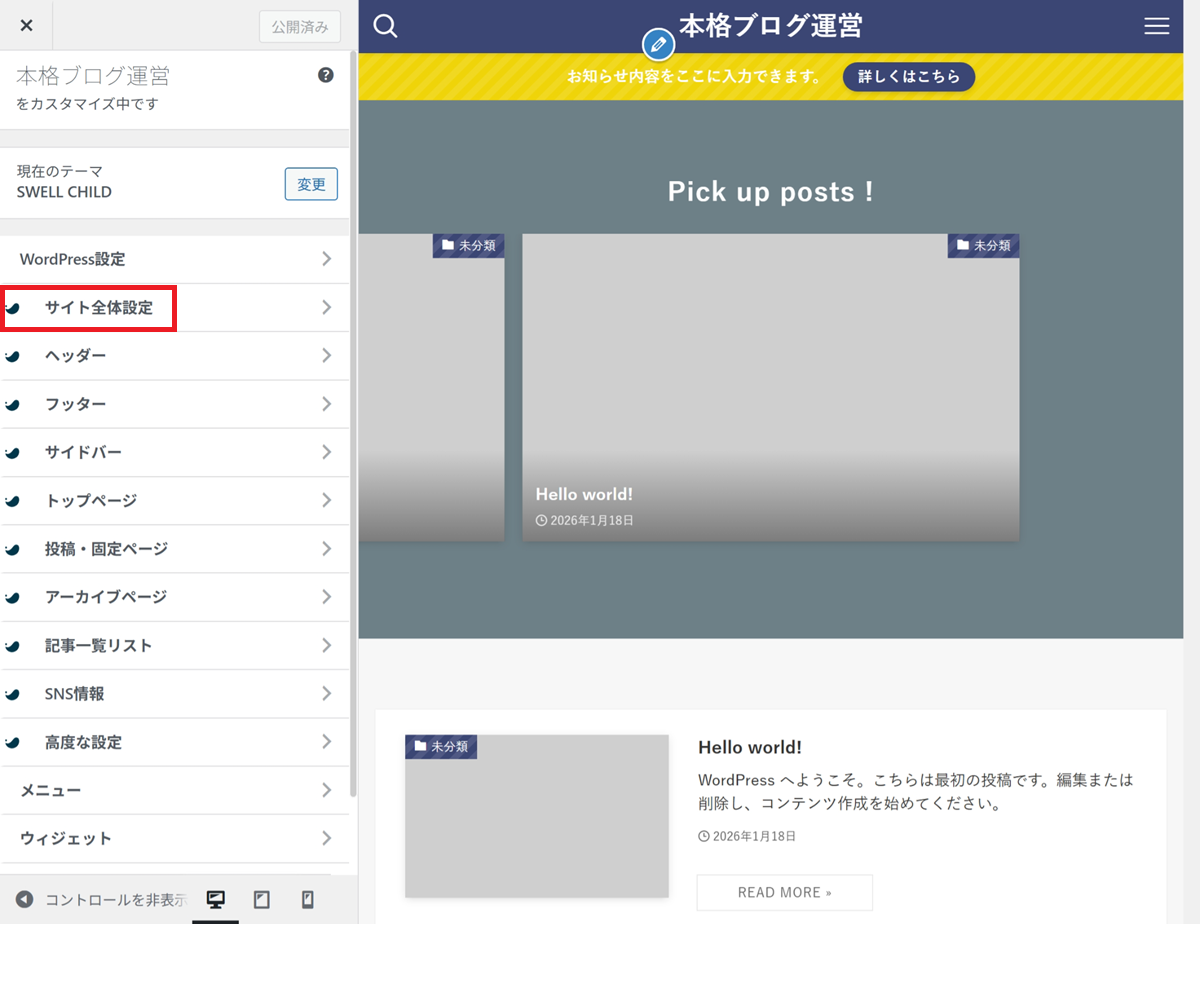The height and width of the screenshot is (1003, 1200).
Task: Open サイト全体設定 menu item
Action: coord(98,308)
